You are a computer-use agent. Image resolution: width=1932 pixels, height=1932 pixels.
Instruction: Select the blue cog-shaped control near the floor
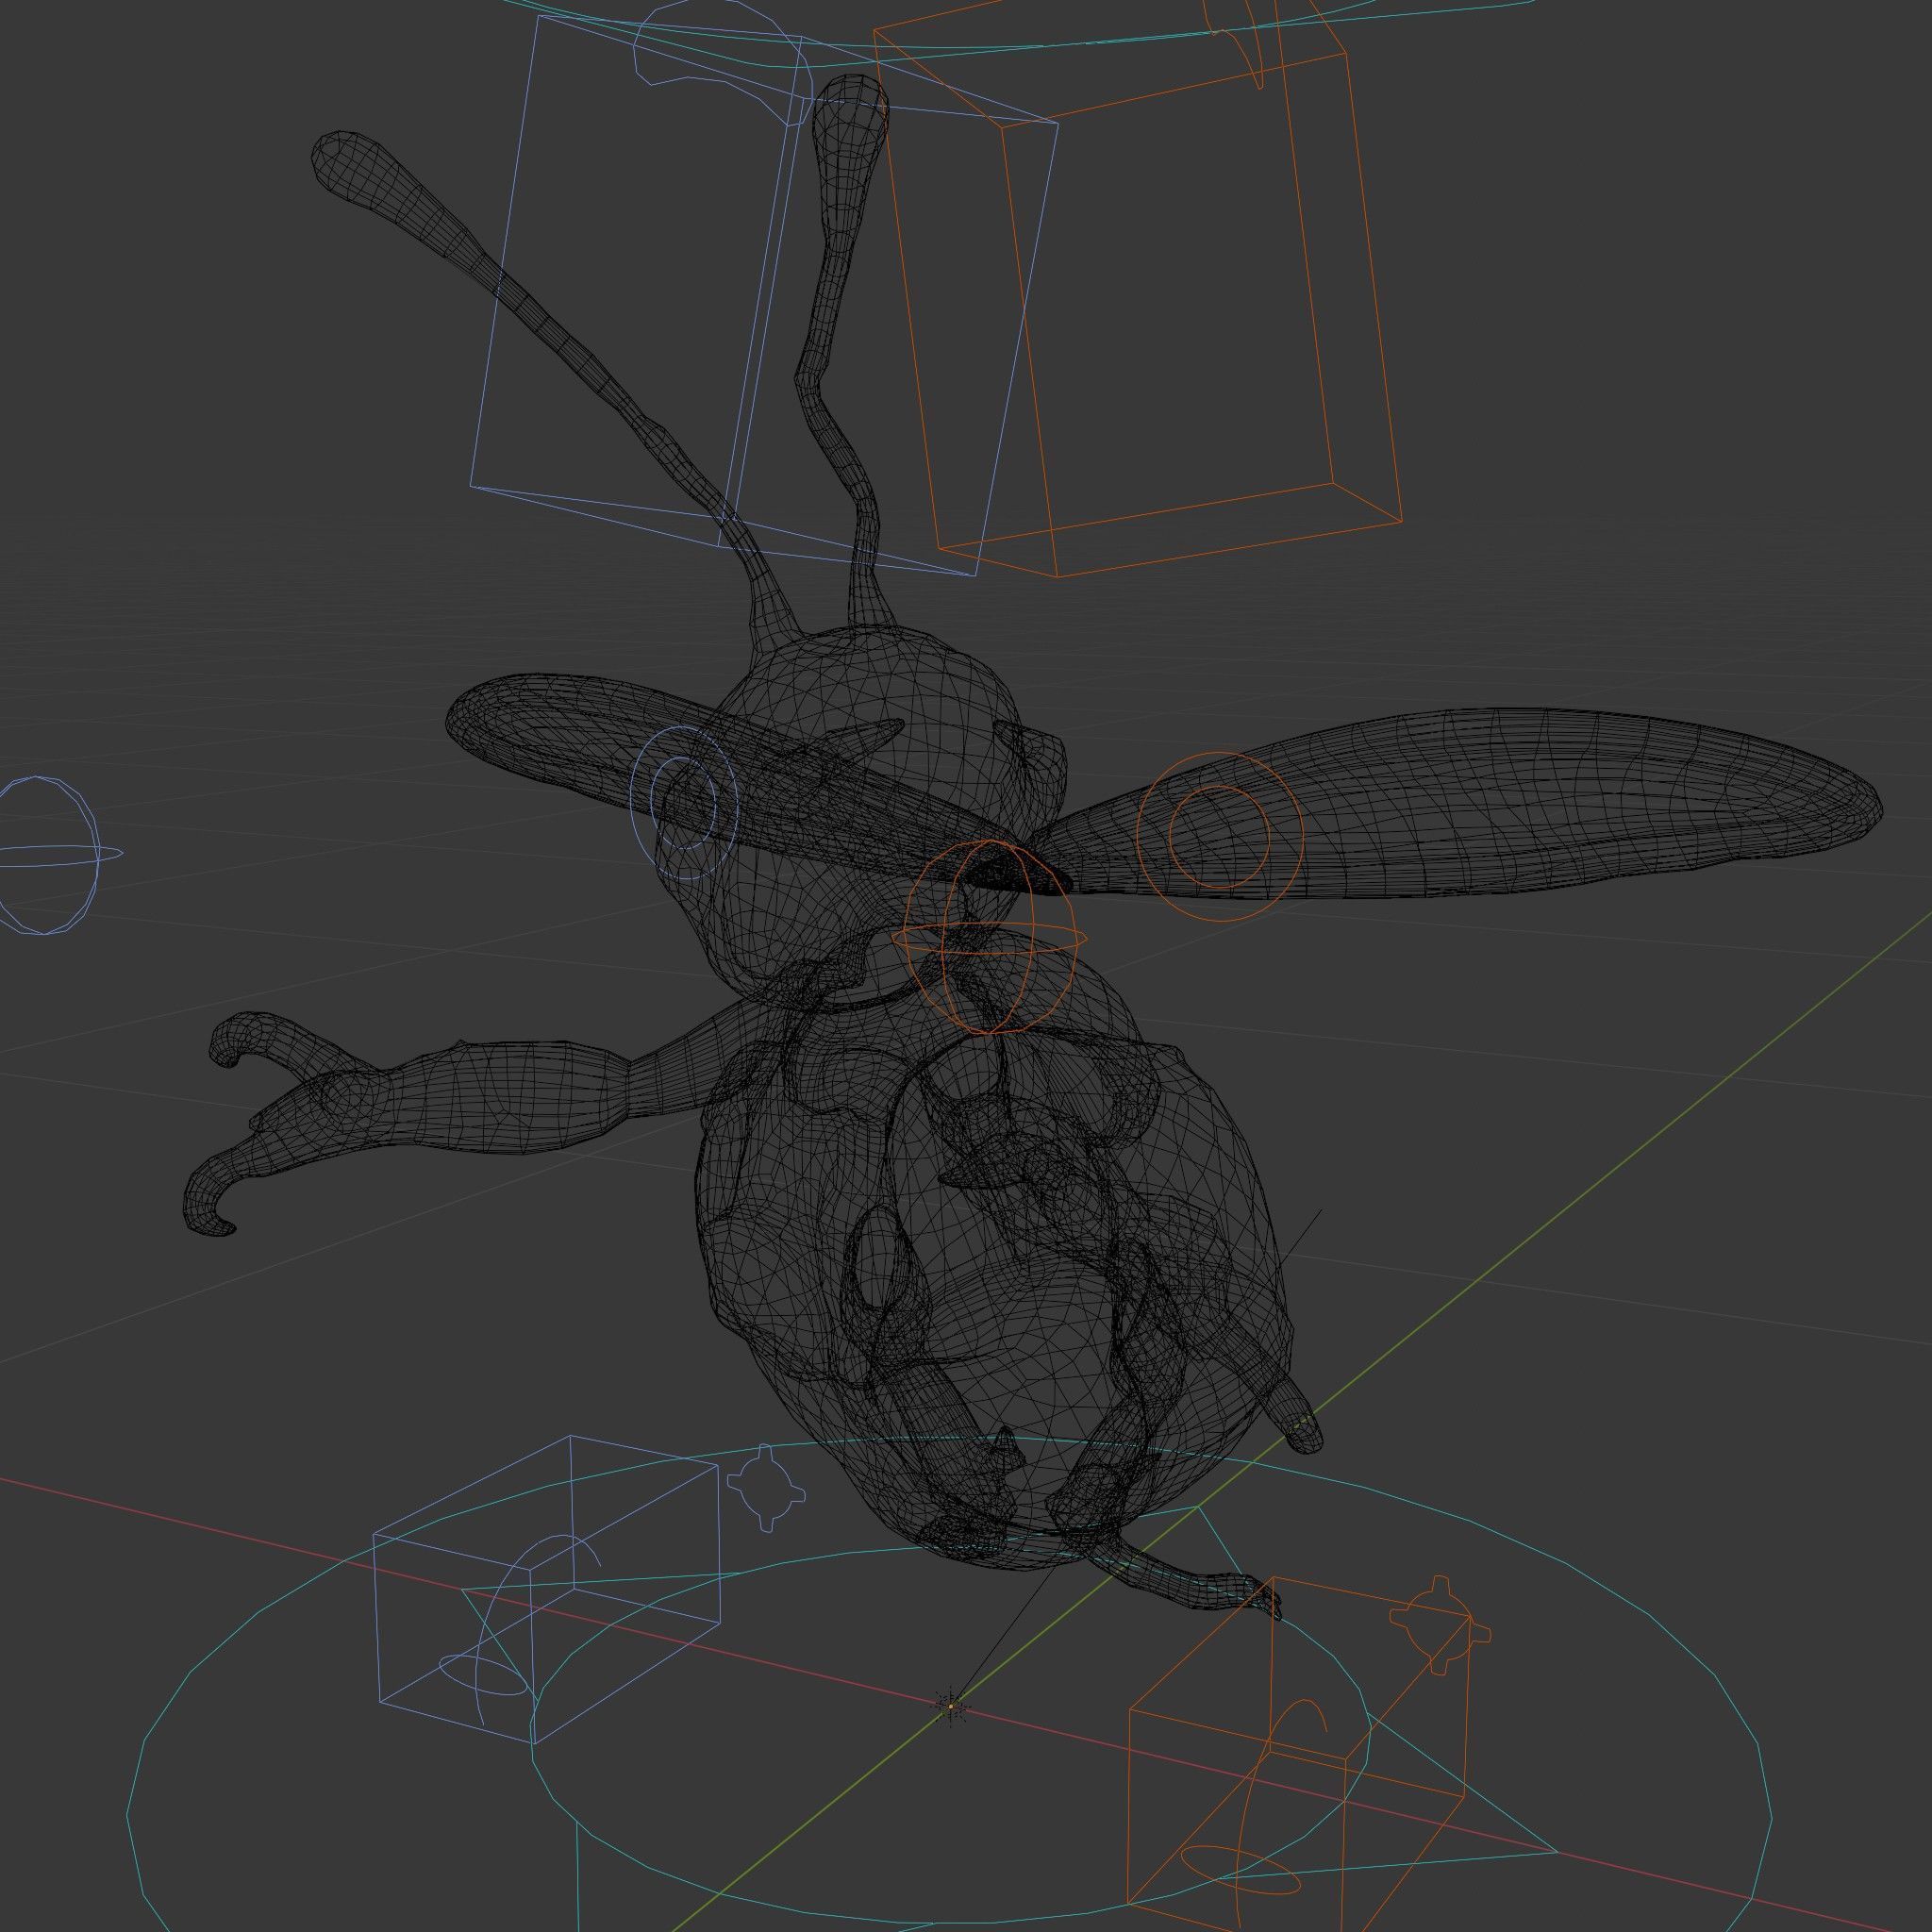766,1487
